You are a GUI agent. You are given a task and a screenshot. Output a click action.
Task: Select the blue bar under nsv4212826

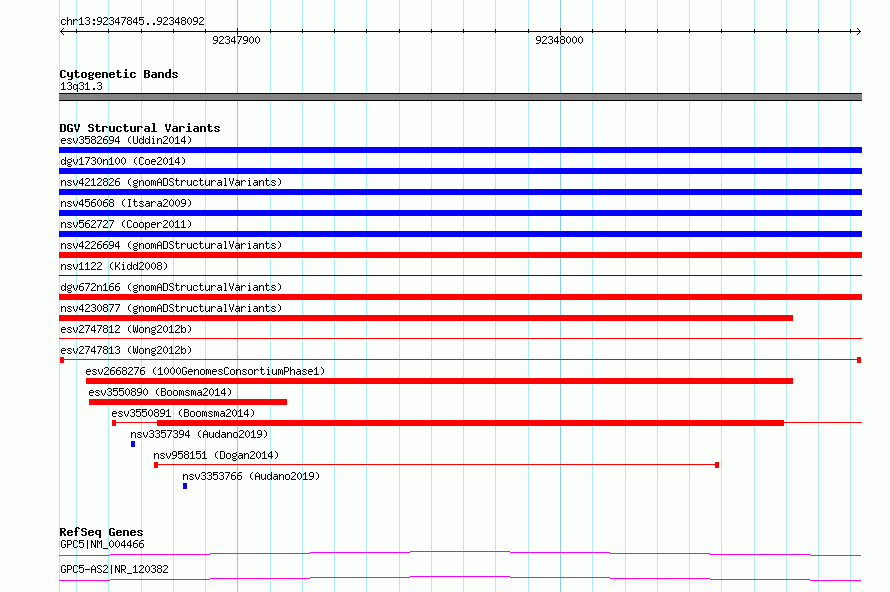(460, 192)
